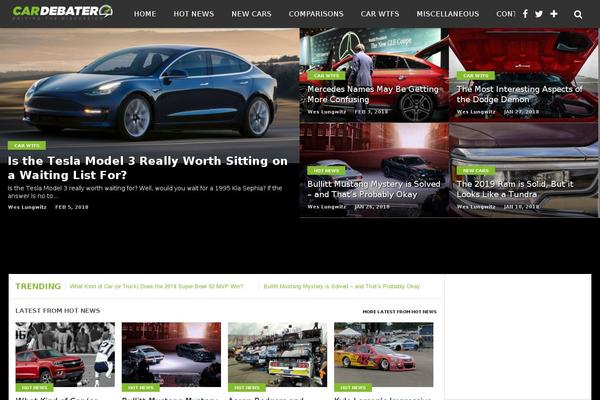The image size is (600, 400).
Task: Open the CAR WTFS menu
Action: click(x=380, y=14)
